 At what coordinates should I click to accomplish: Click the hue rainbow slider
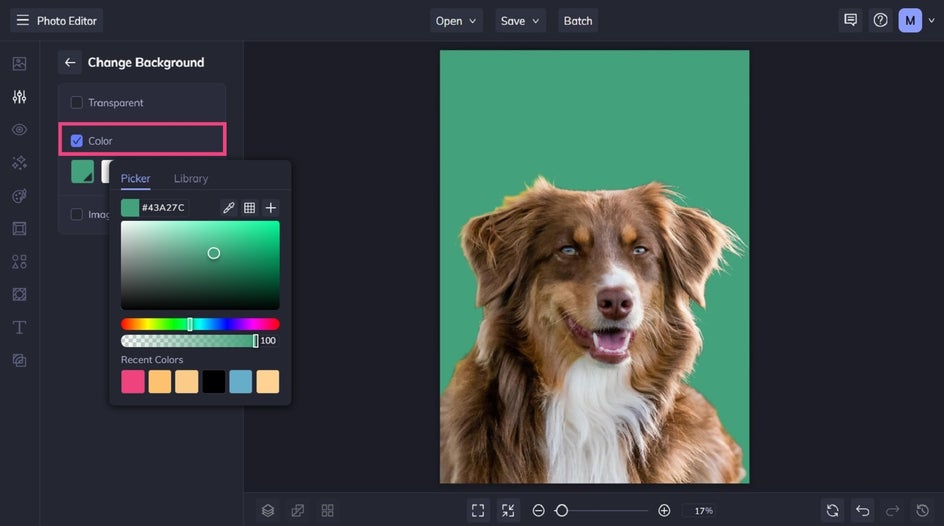(x=200, y=324)
